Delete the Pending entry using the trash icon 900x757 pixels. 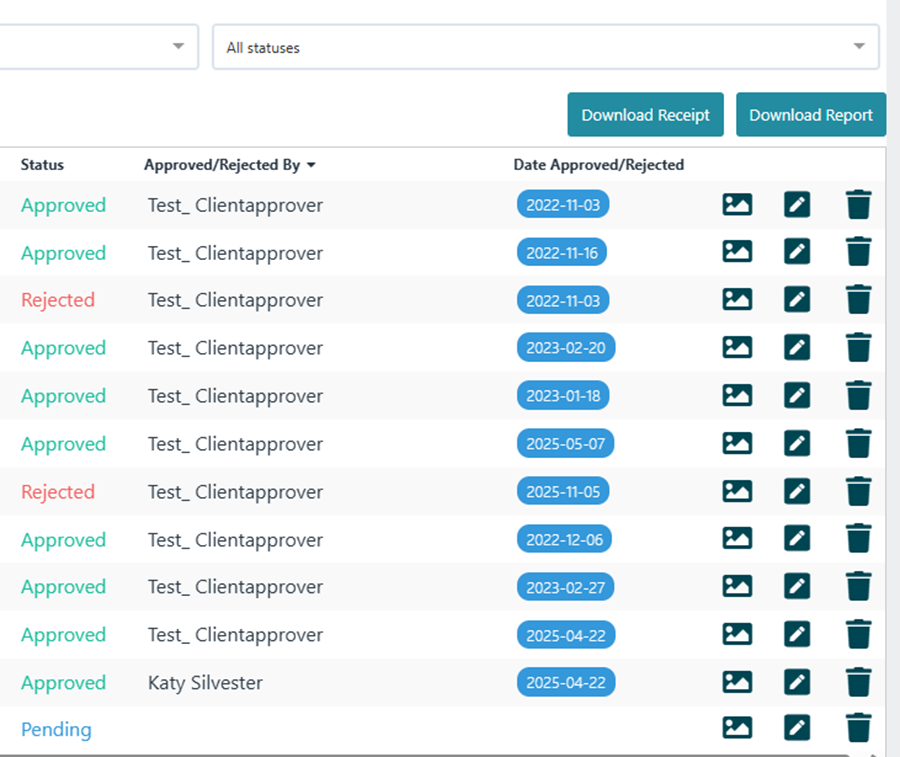(858, 729)
